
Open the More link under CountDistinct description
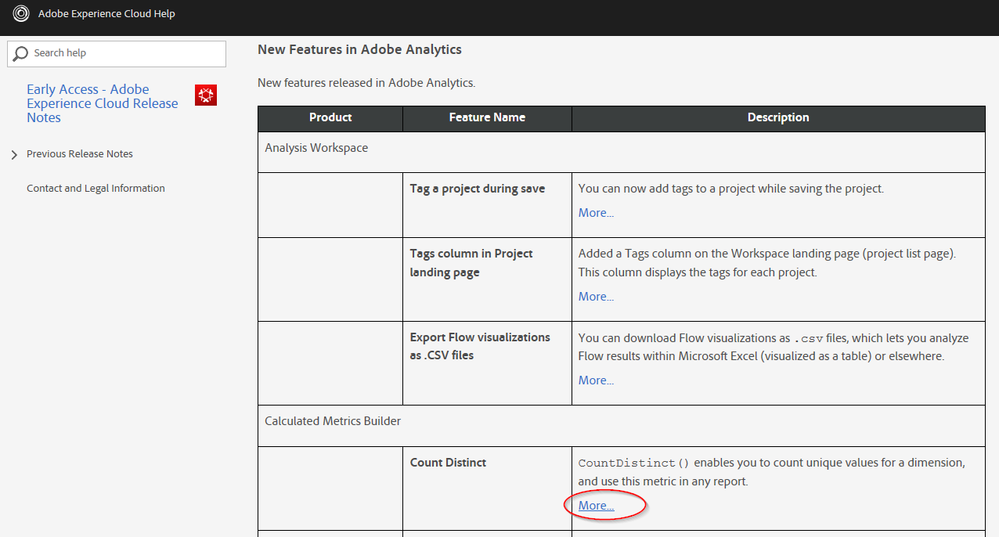tap(596, 506)
